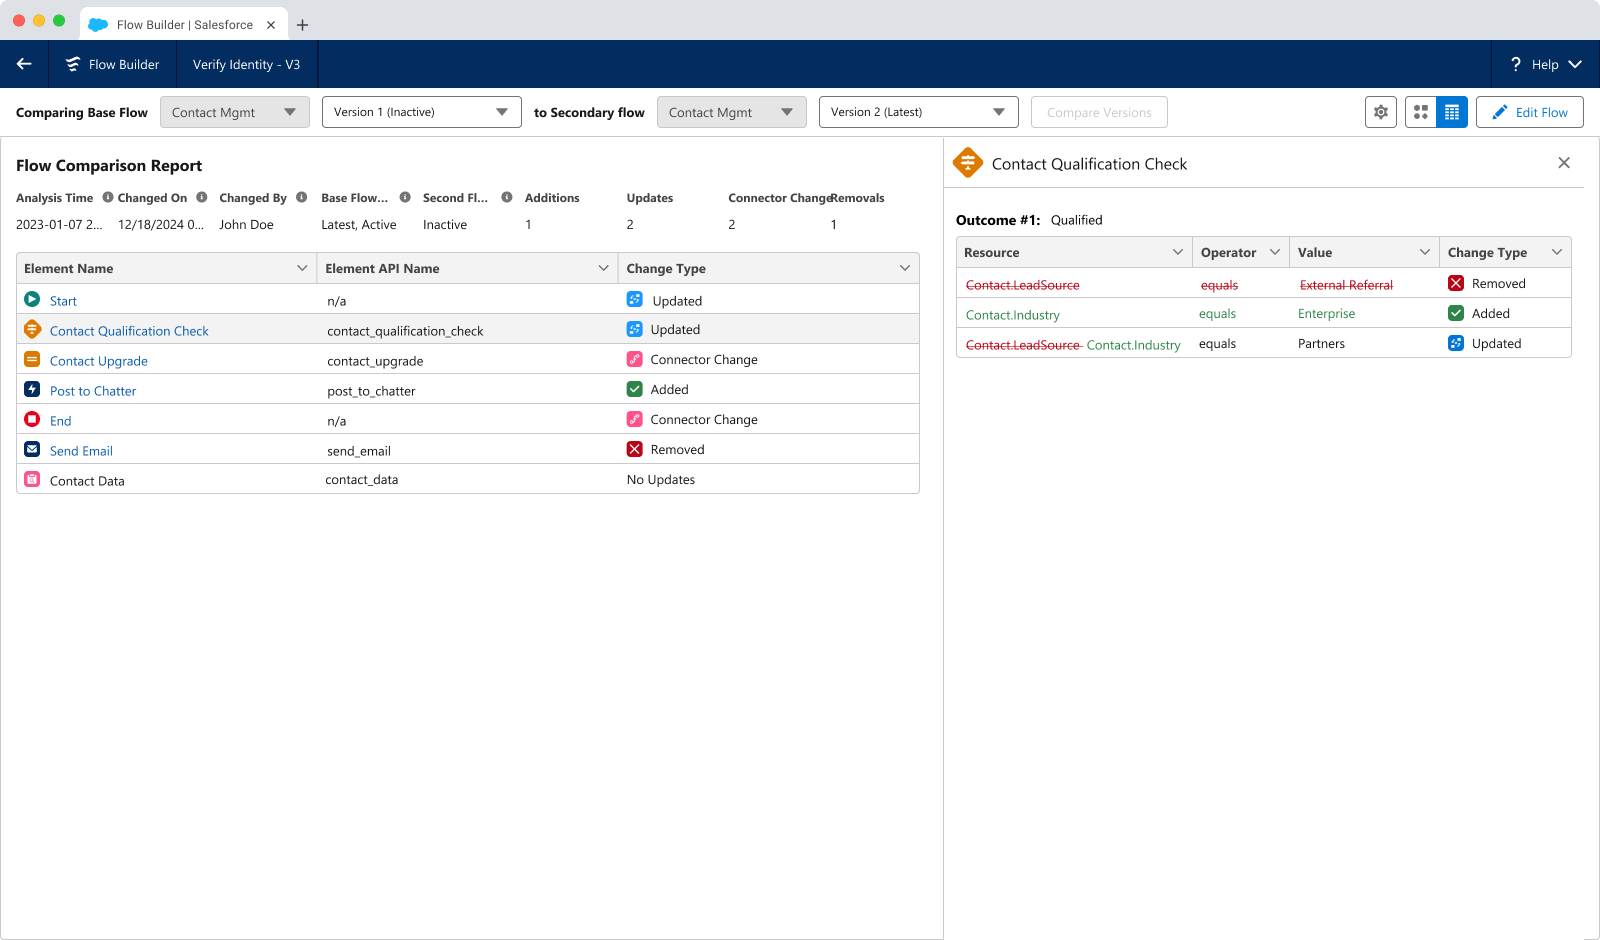Click the Contact Upgrade row icon
The height and width of the screenshot is (940, 1600).
[32, 359]
